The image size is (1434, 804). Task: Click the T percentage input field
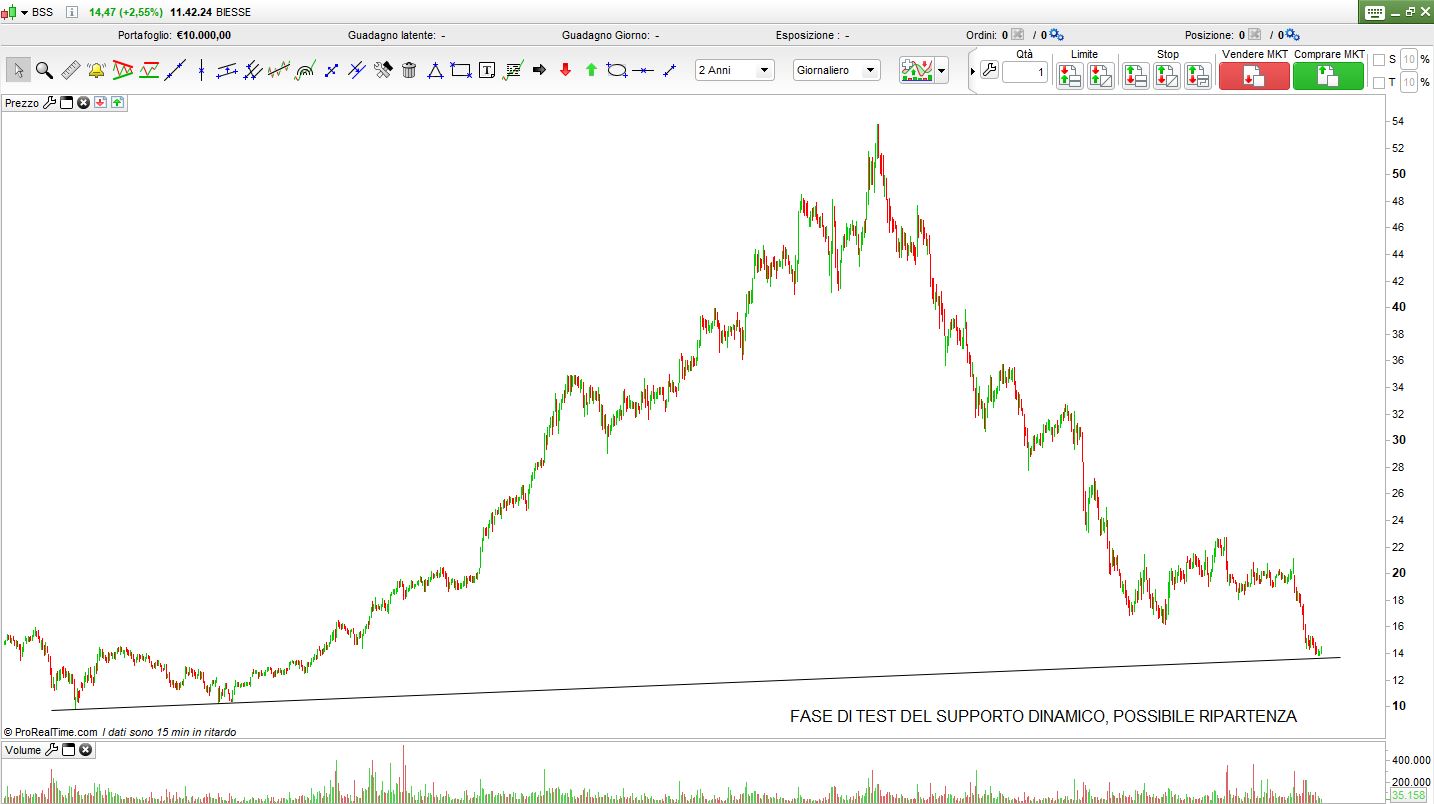(x=1408, y=82)
